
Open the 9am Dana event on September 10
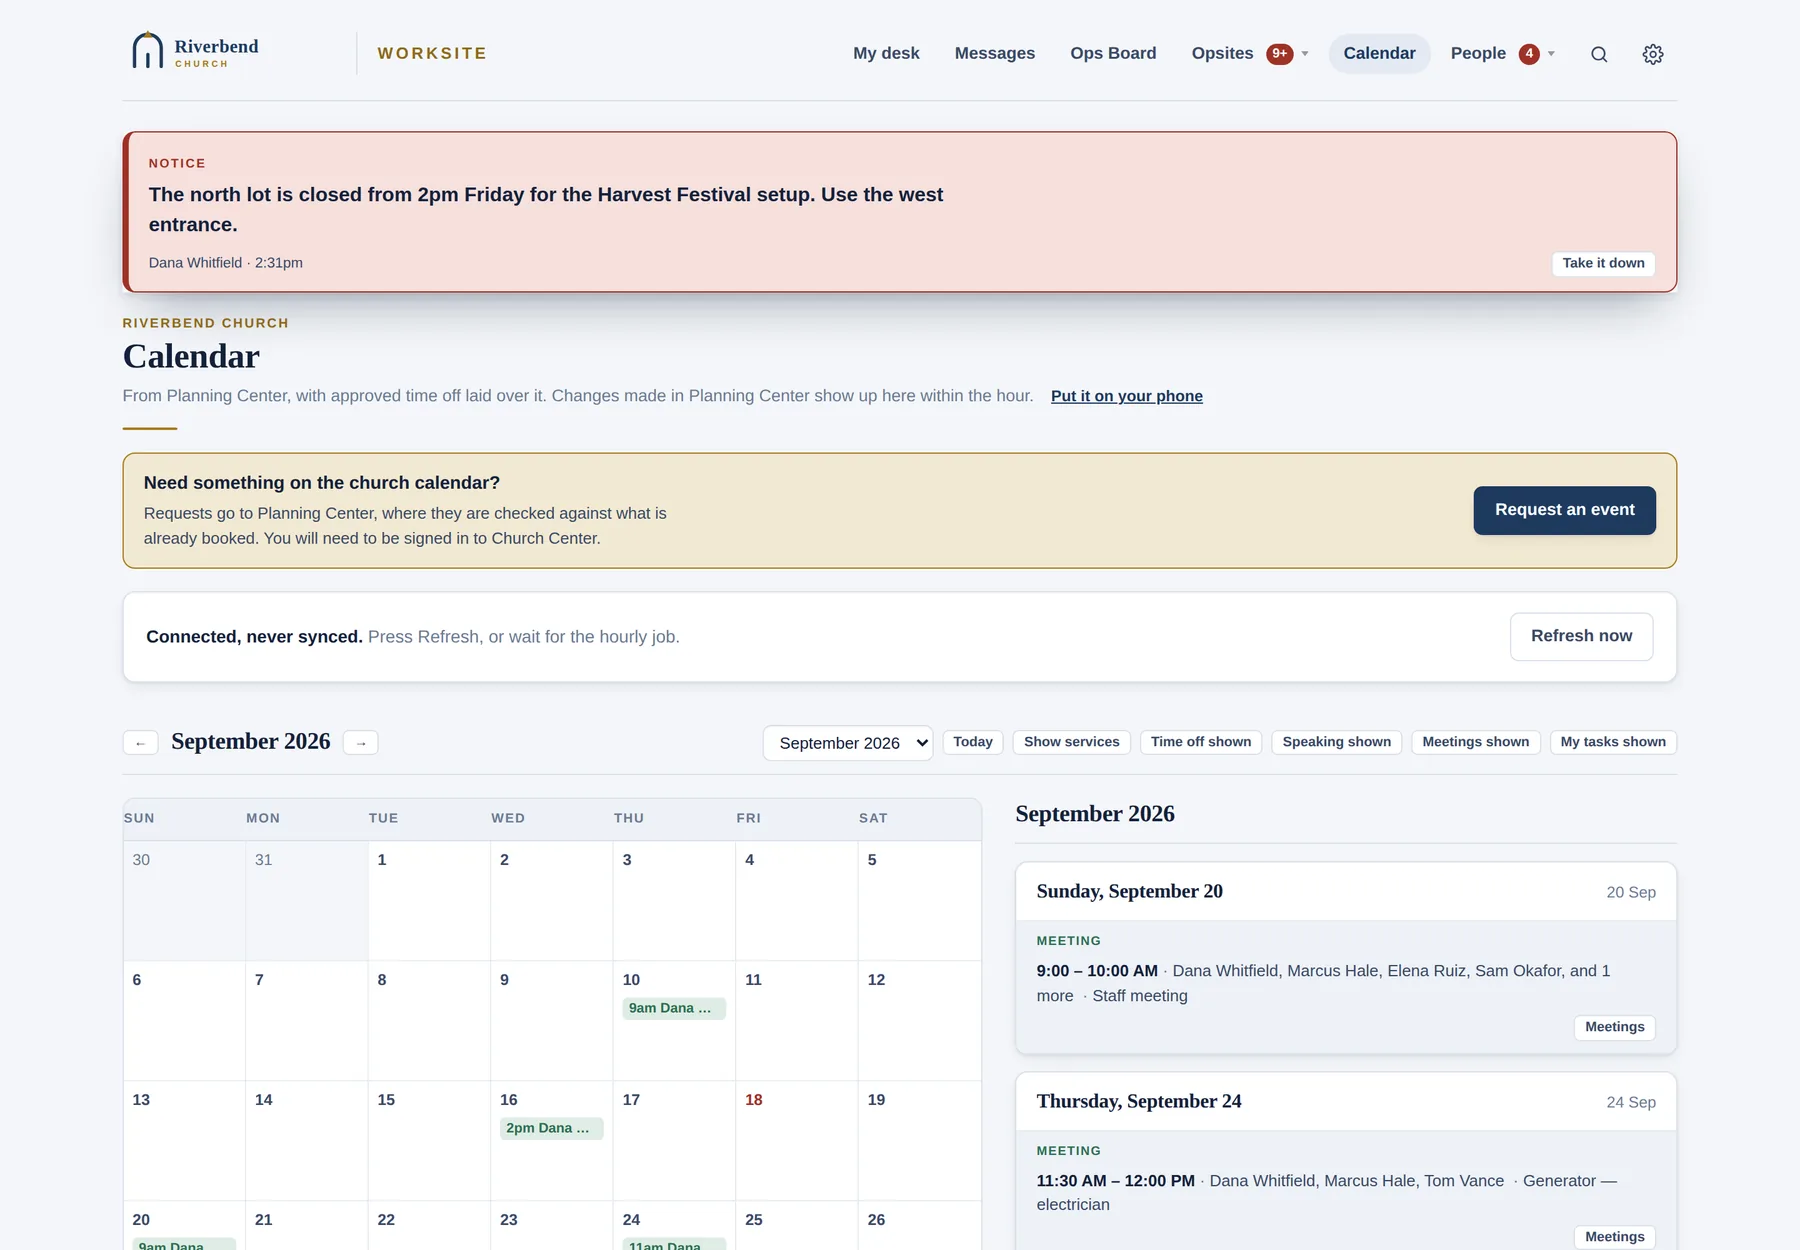(x=674, y=1008)
